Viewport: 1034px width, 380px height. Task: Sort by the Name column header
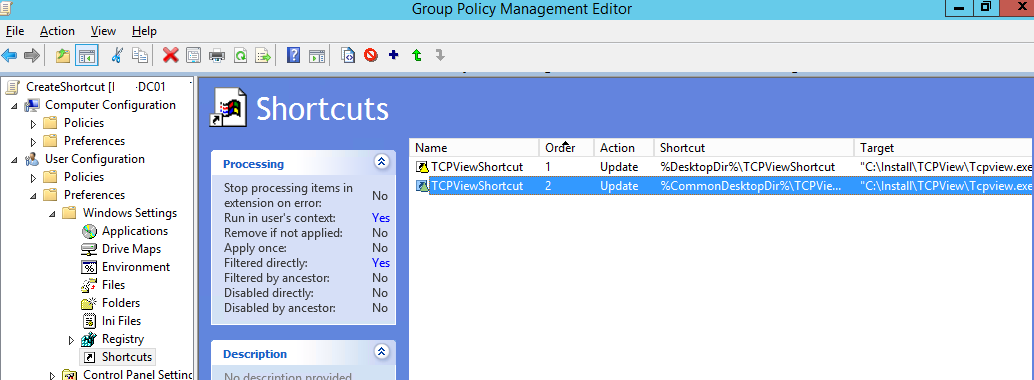(474, 148)
